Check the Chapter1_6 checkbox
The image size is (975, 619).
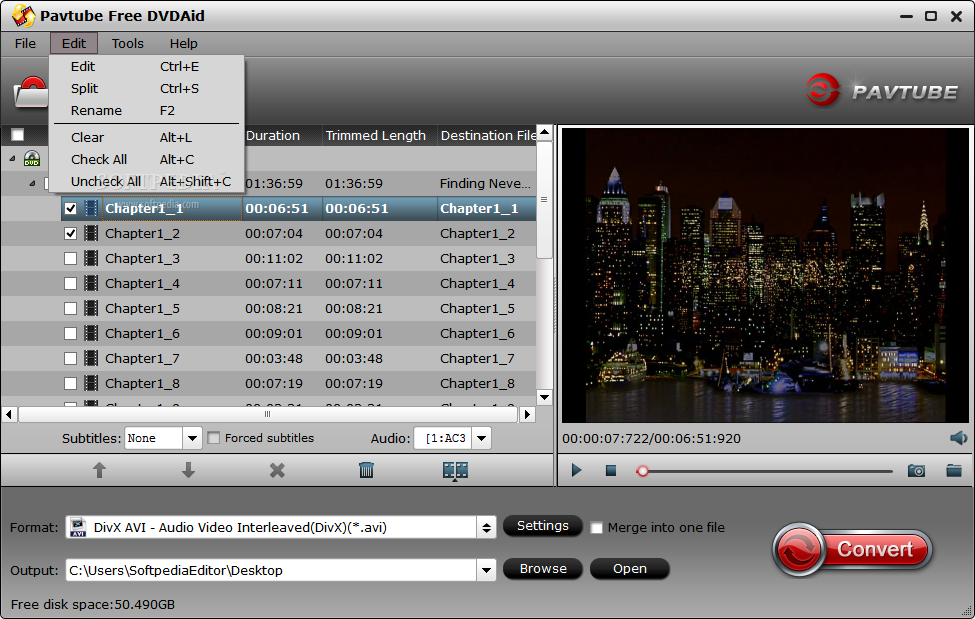[x=71, y=333]
